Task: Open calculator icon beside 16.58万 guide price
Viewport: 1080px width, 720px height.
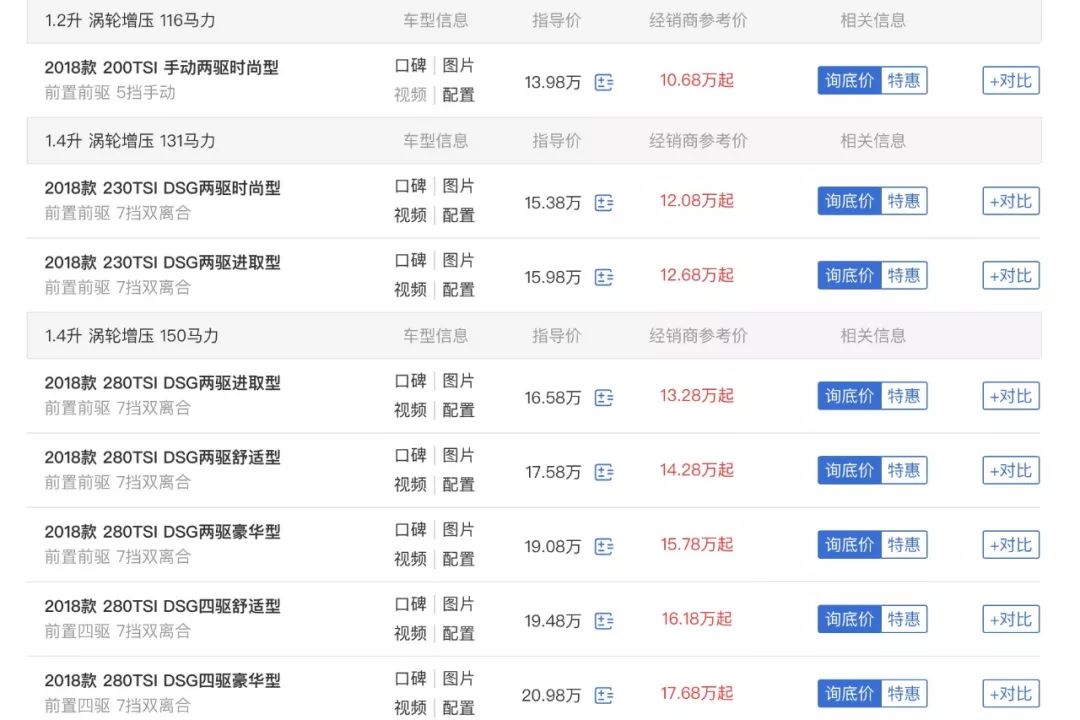Action: pyautogui.click(x=602, y=398)
